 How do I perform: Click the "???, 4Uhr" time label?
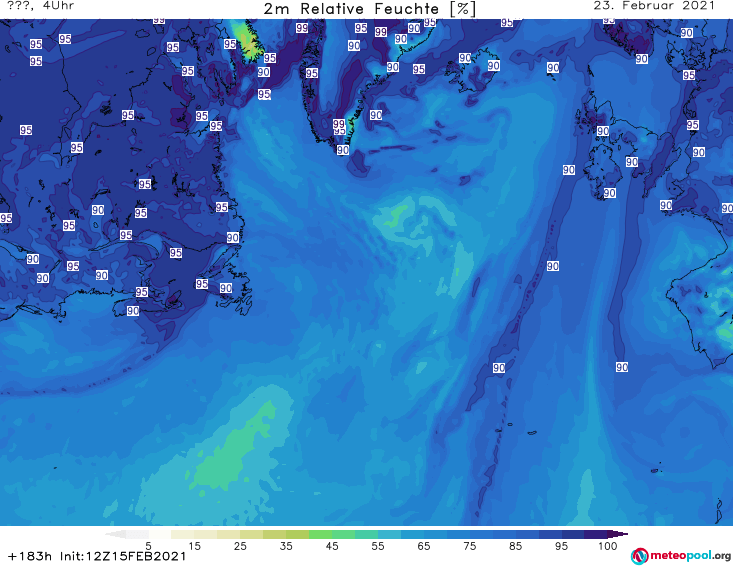tap(41, 6)
